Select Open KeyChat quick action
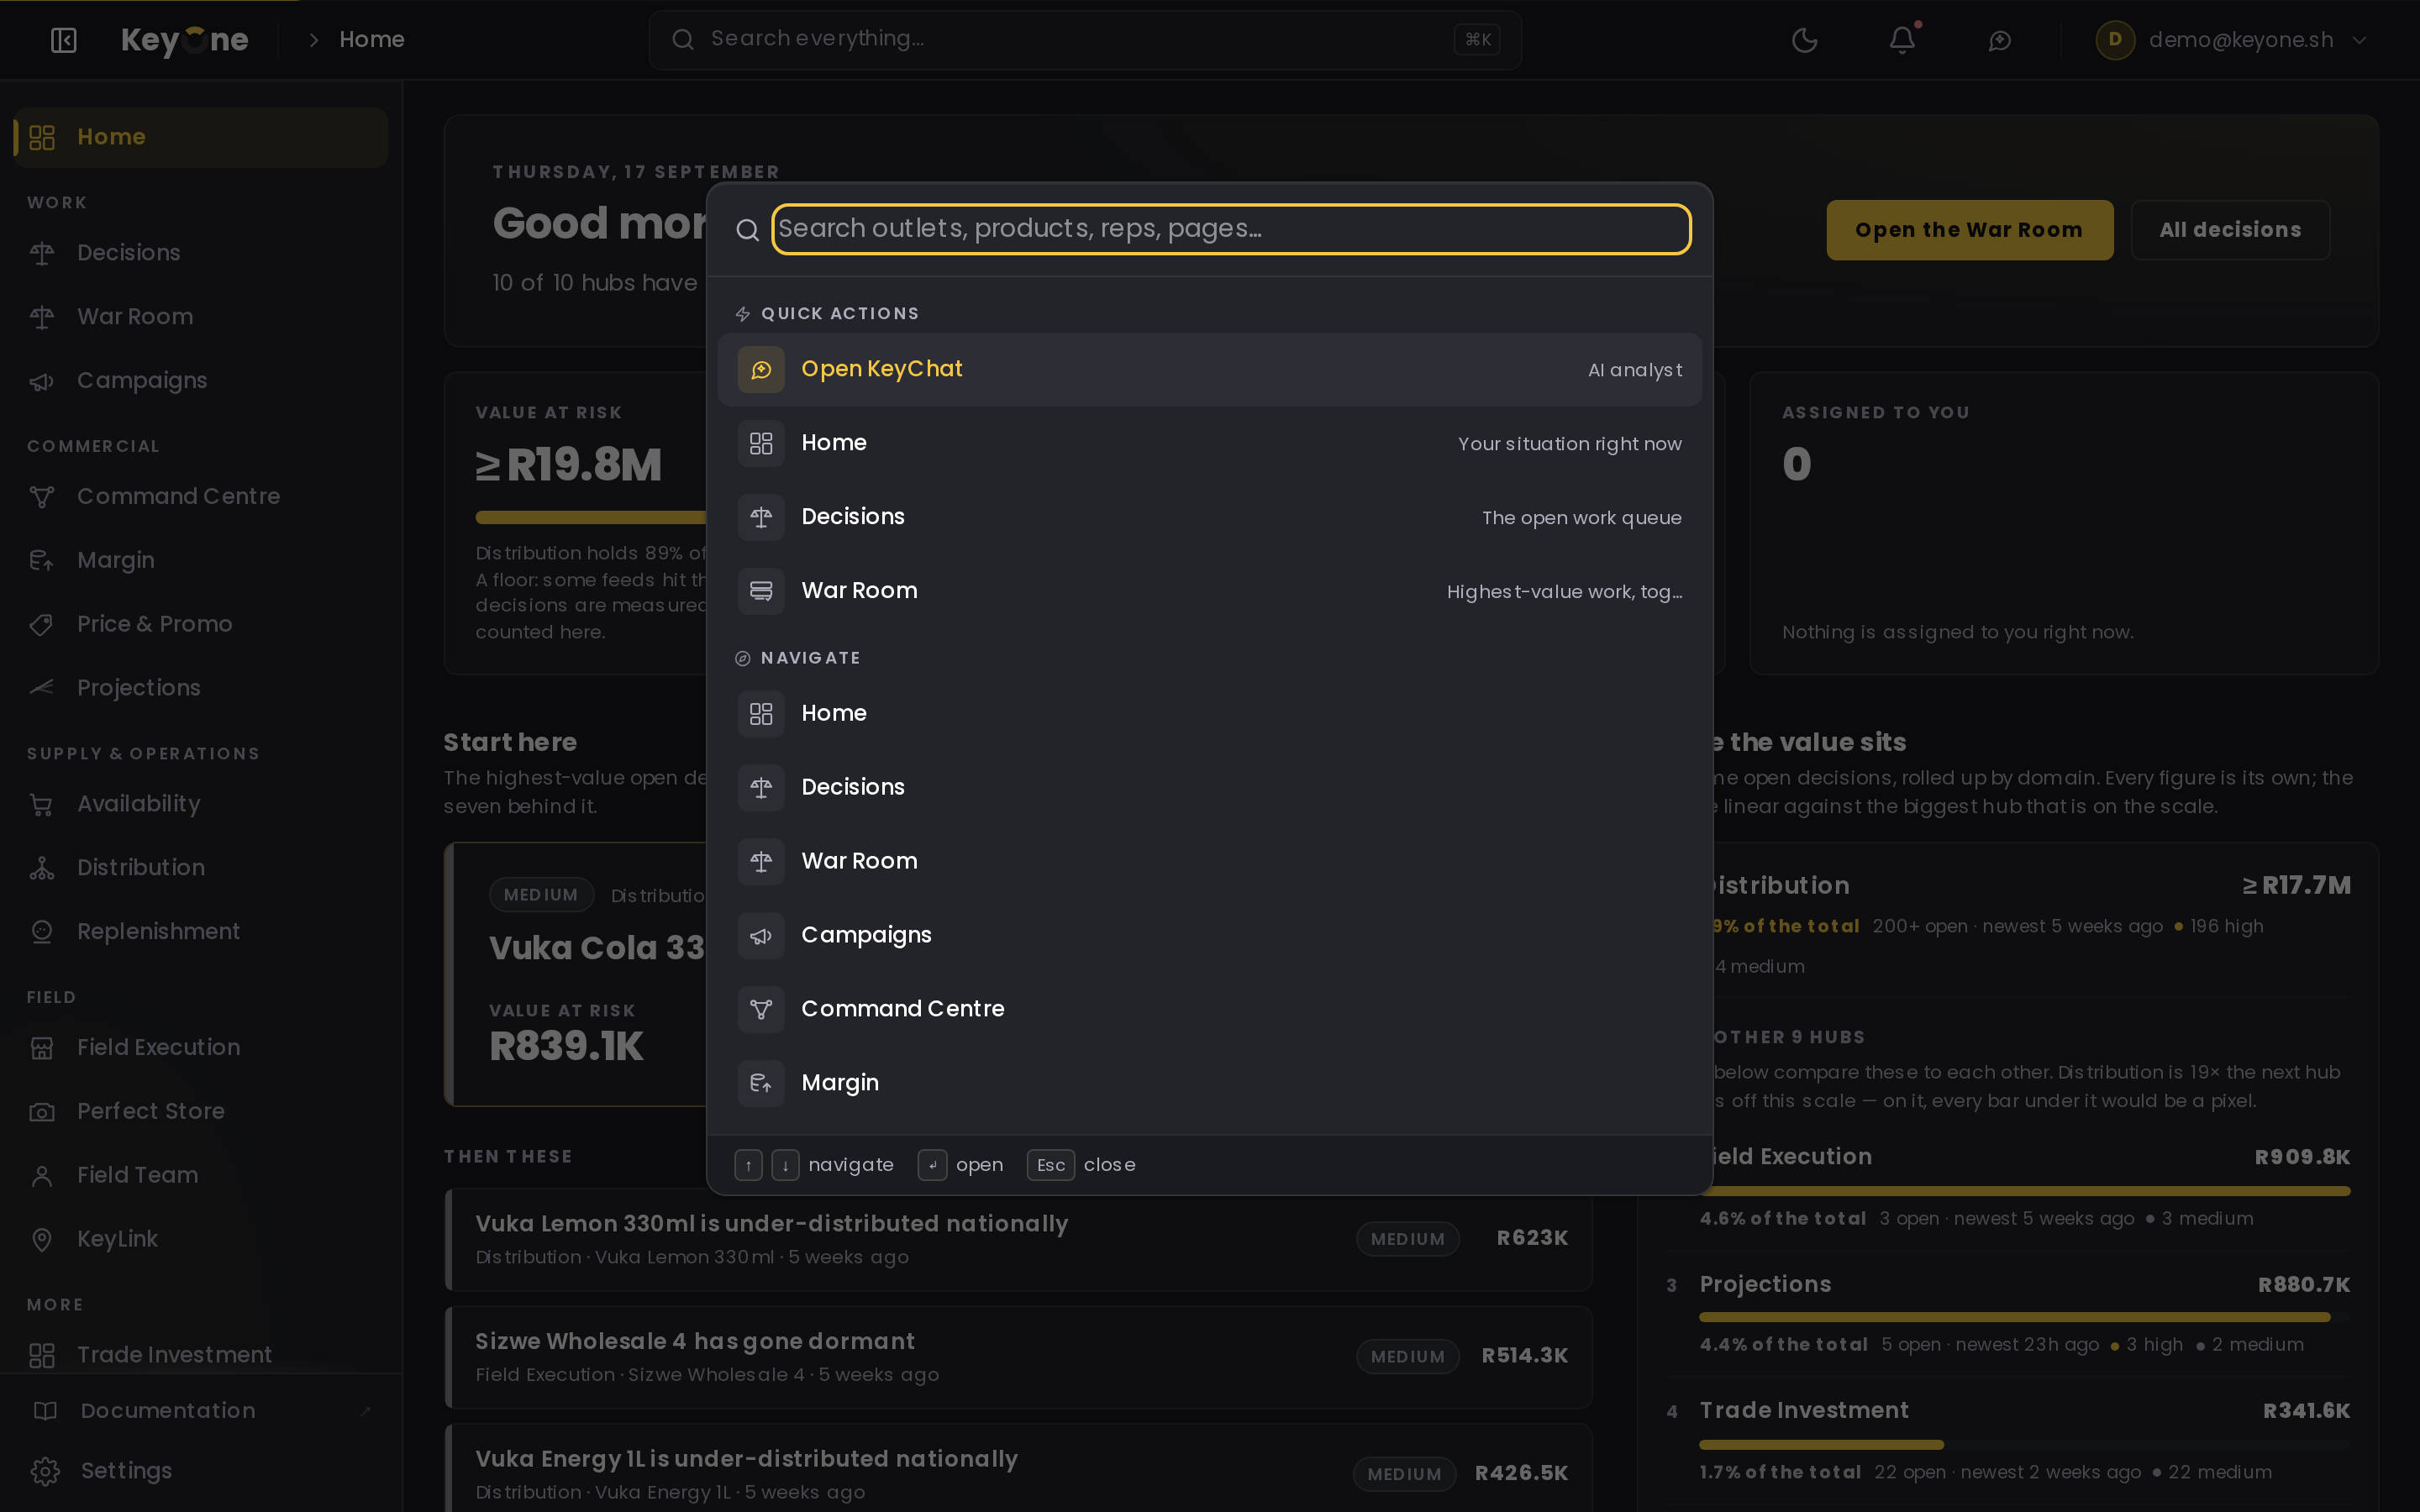Viewport: 2420px width, 1512px height. 1209,369
